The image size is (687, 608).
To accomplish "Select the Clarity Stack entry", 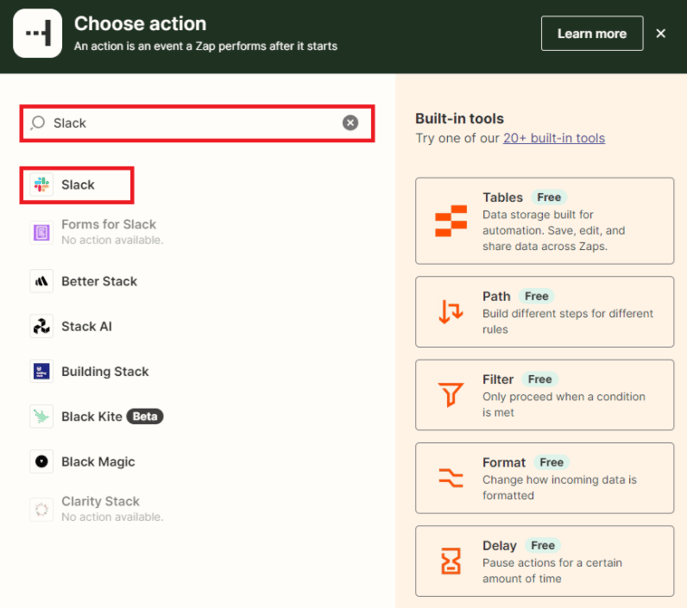I will [97, 509].
